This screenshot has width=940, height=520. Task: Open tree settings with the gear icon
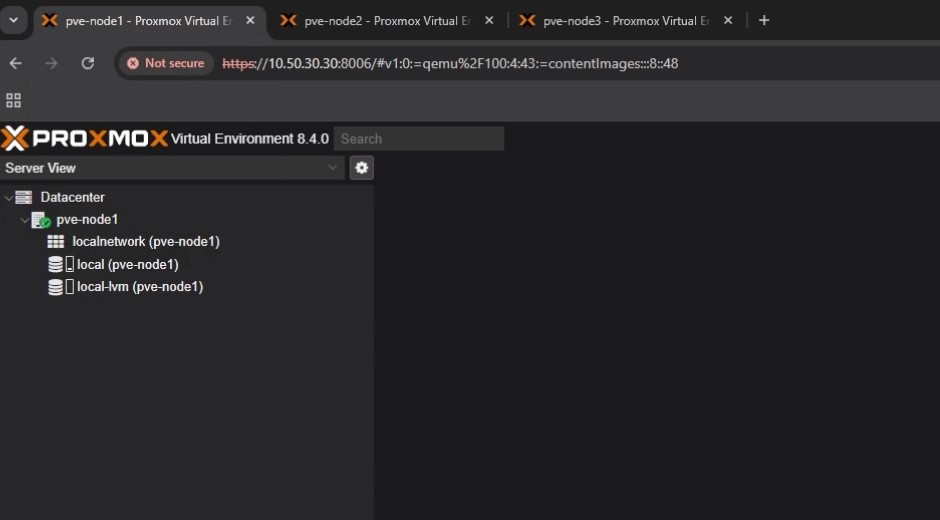(361, 168)
